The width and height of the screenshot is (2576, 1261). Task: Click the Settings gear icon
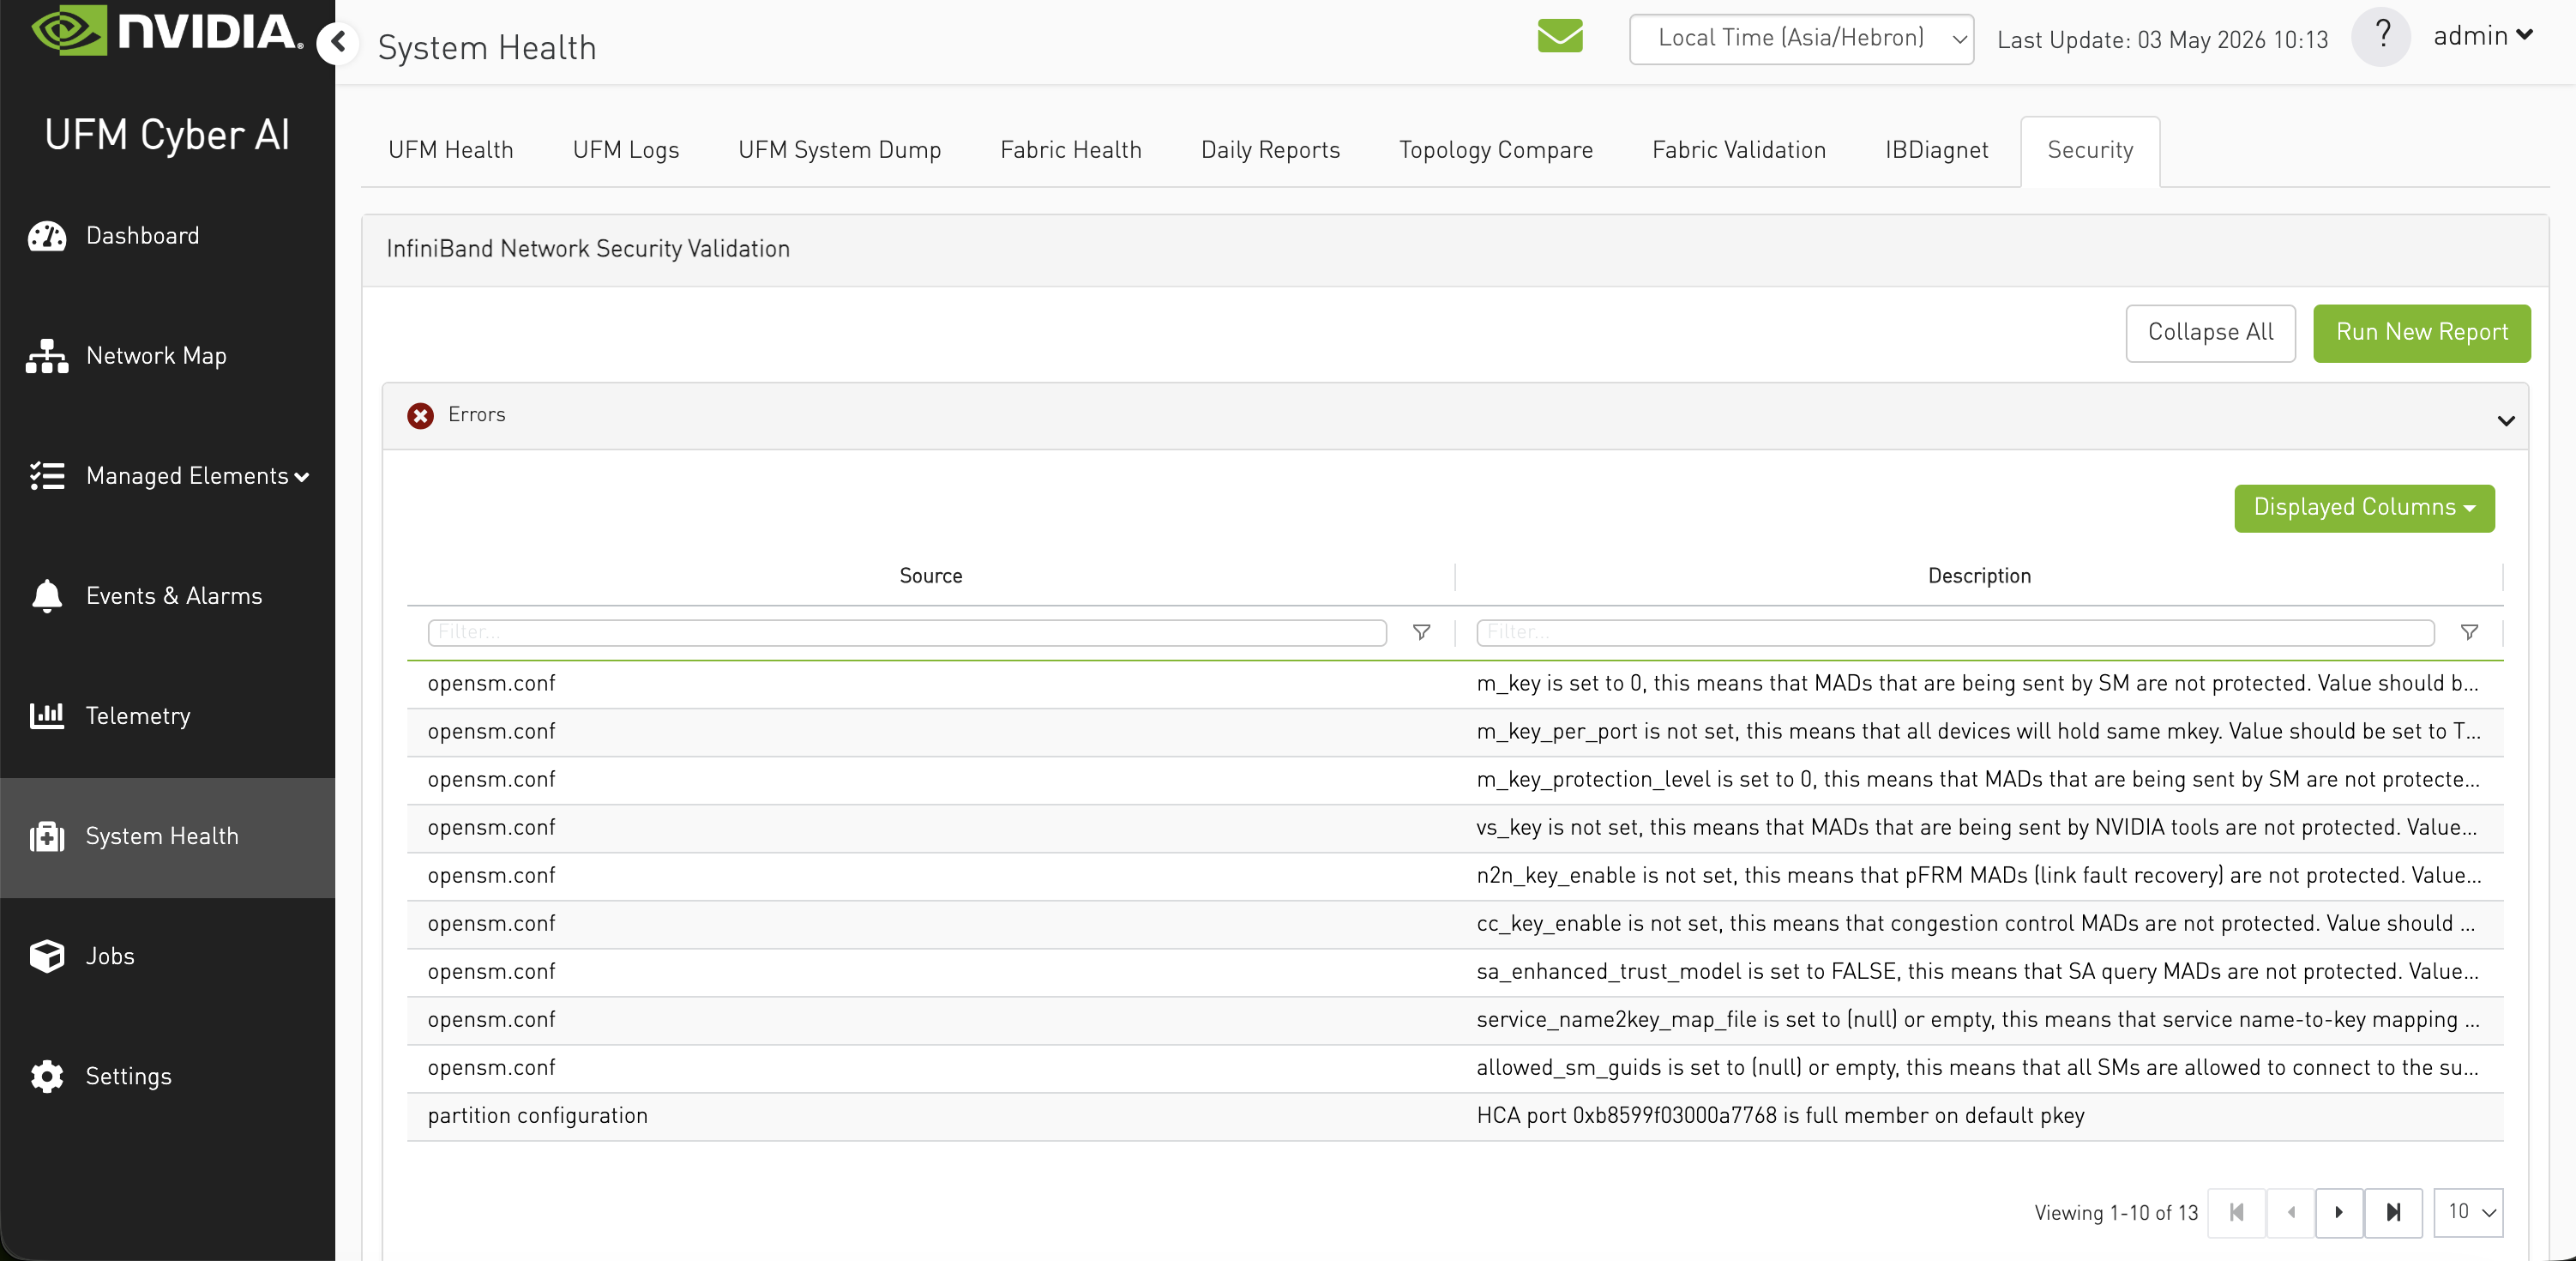(x=47, y=1076)
